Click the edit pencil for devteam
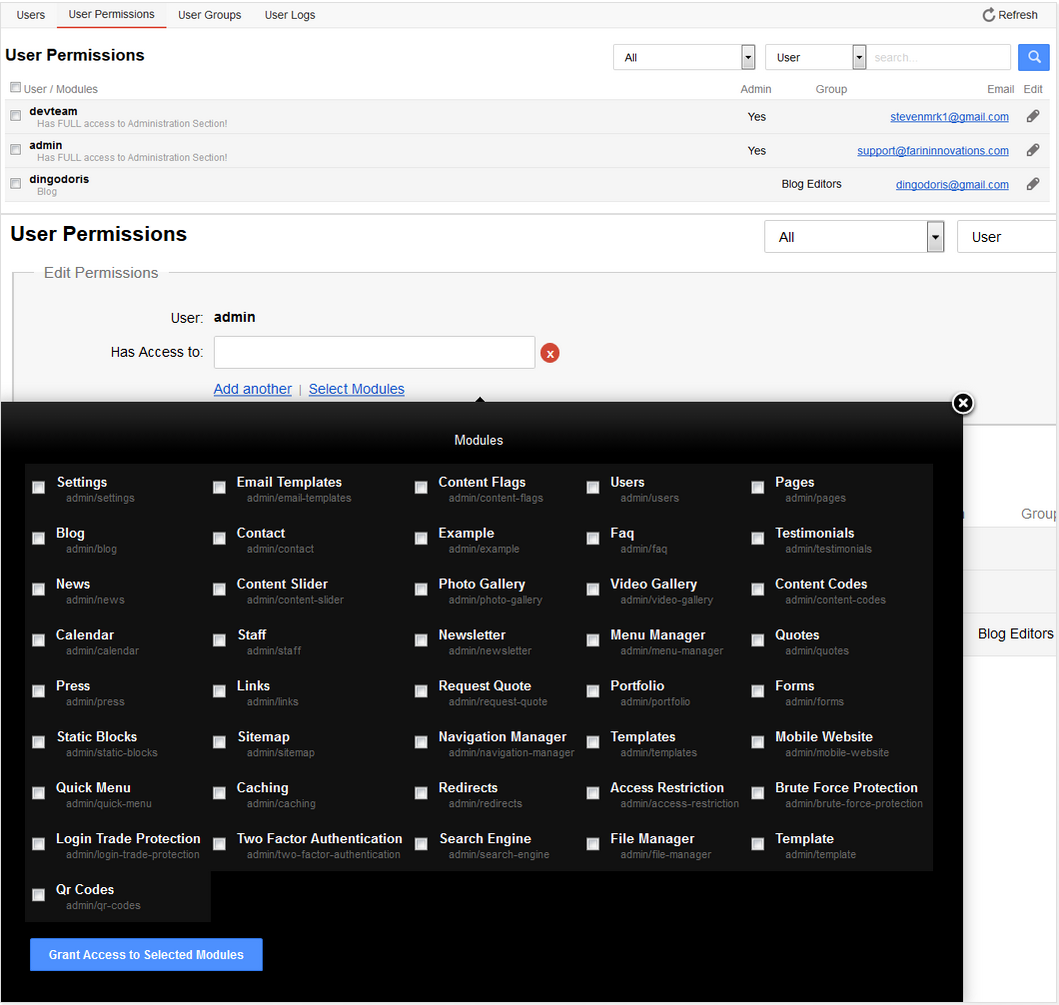The height and width of the screenshot is (1005, 1059). (x=1033, y=116)
